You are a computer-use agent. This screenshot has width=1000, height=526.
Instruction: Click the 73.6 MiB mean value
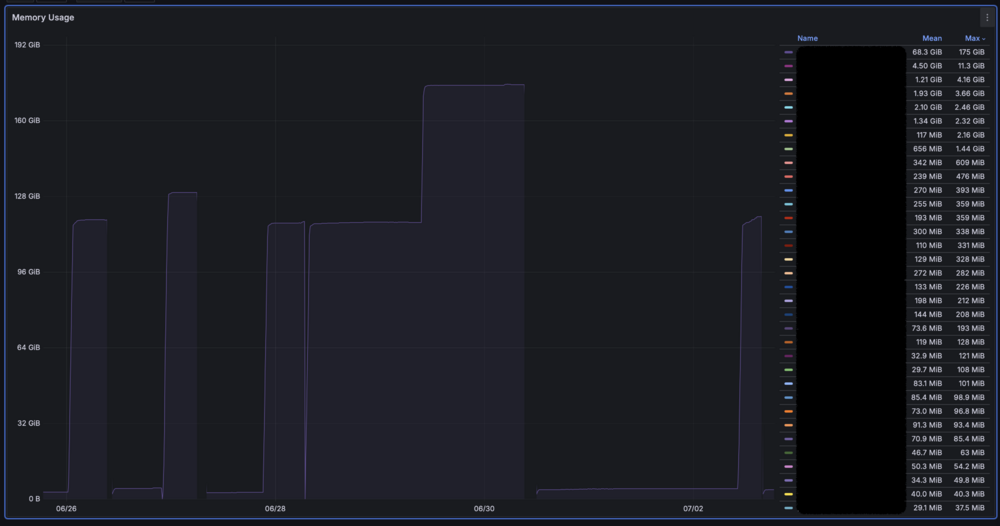click(x=927, y=328)
